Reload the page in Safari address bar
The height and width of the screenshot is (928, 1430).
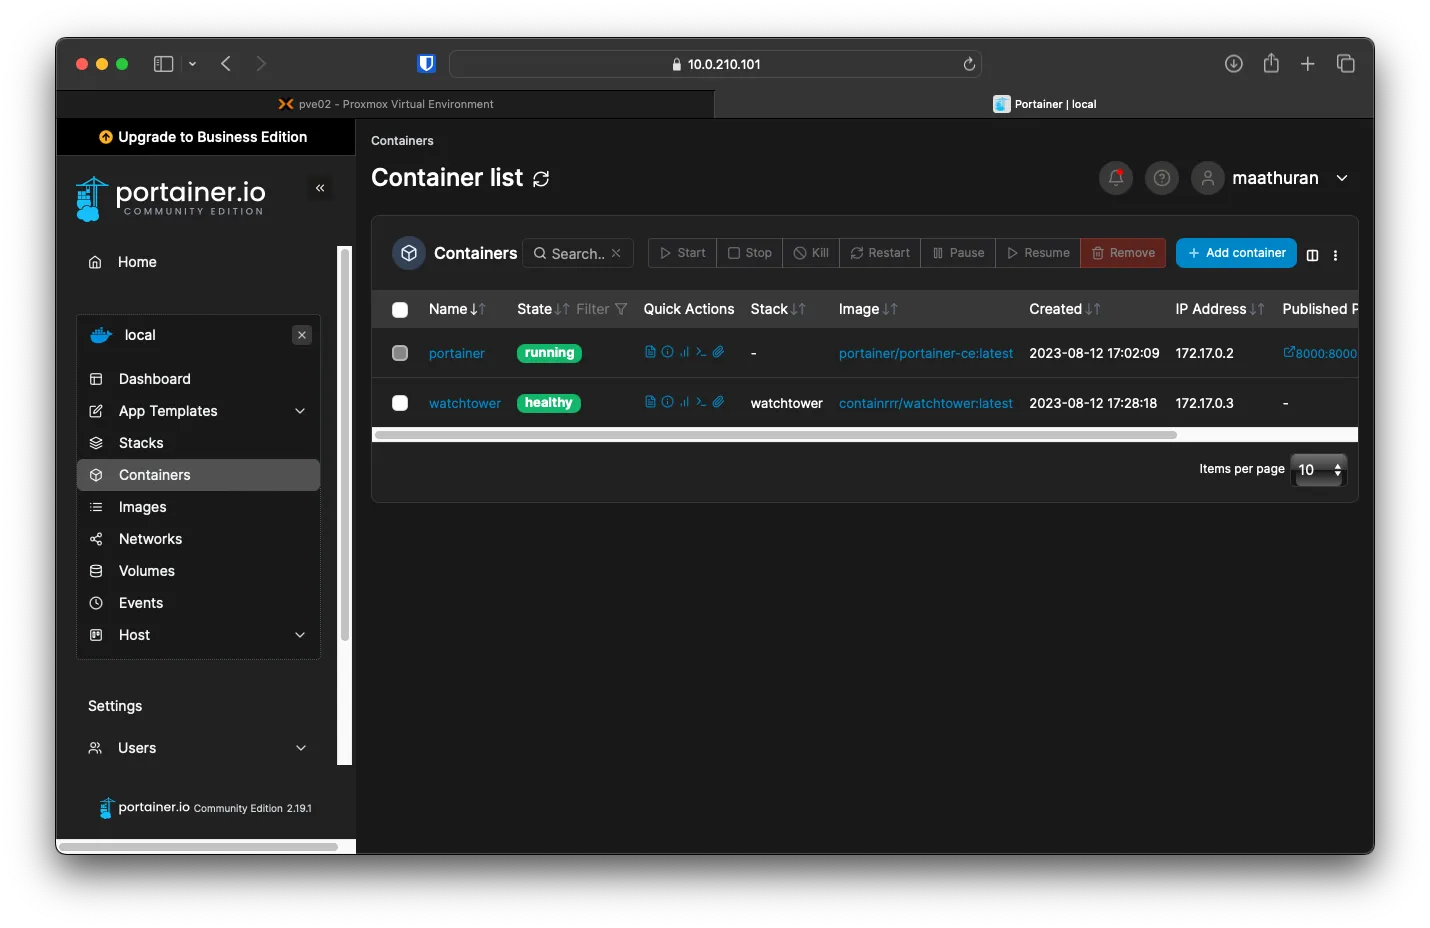pyautogui.click(x=969, y=64)
